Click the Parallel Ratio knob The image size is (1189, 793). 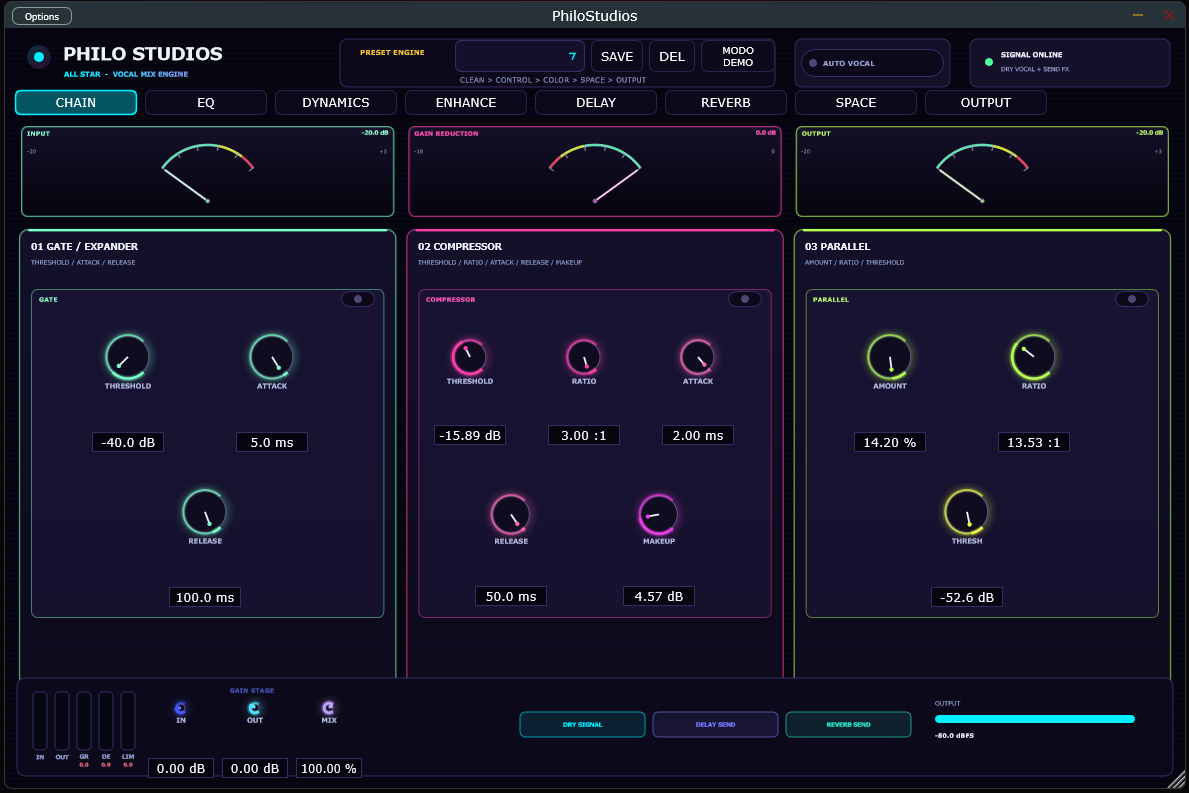coord(1034,356)
